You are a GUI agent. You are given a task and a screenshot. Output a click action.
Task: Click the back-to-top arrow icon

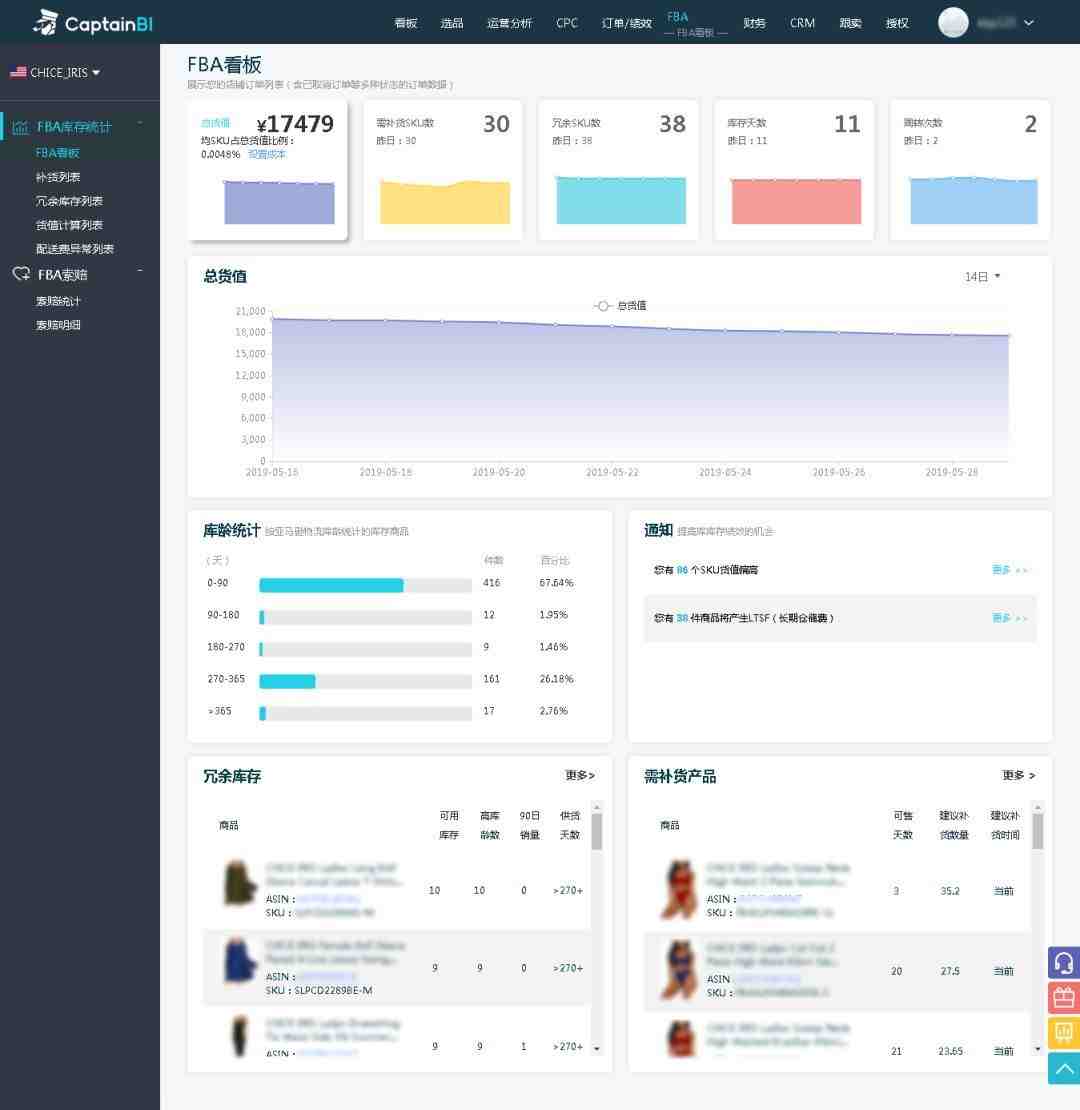click(1064, 1068)
